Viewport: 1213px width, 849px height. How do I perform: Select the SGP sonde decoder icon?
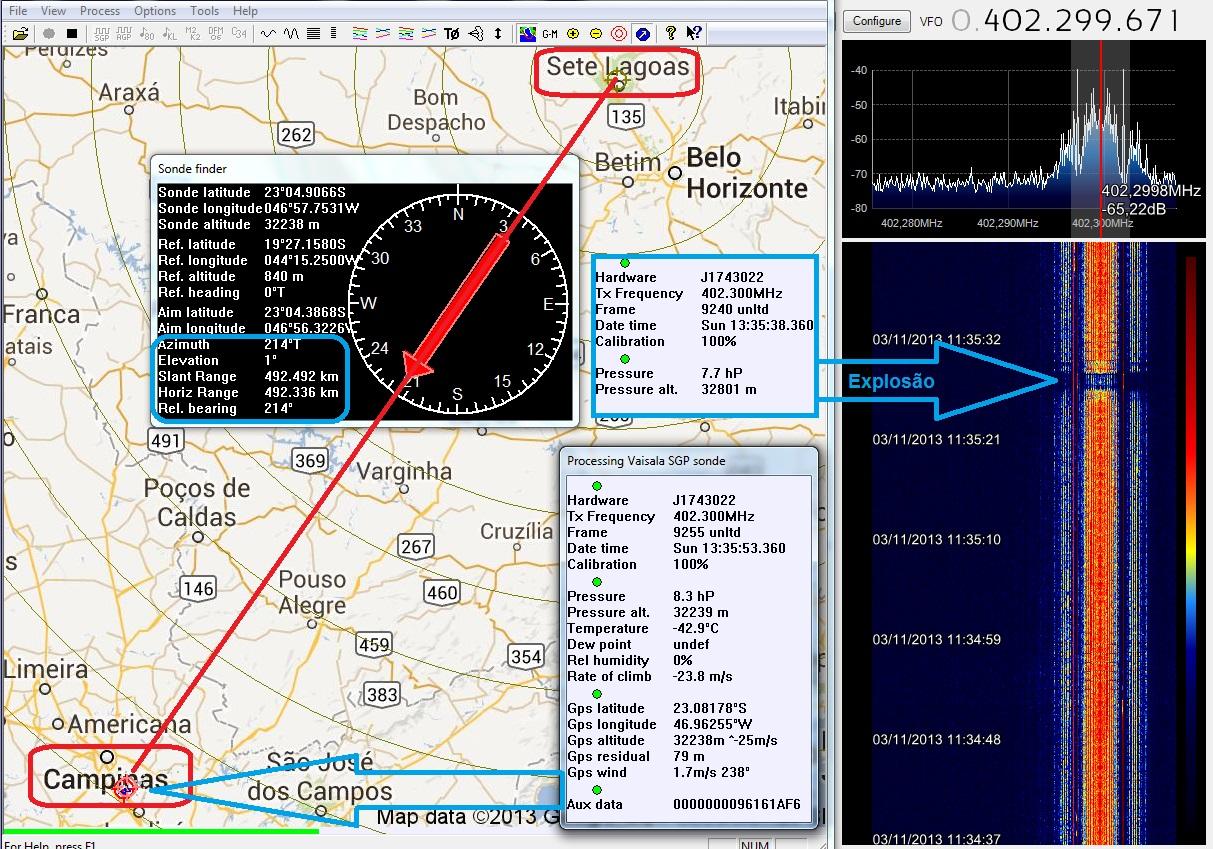pyautogui.click(x=100, y=34)
